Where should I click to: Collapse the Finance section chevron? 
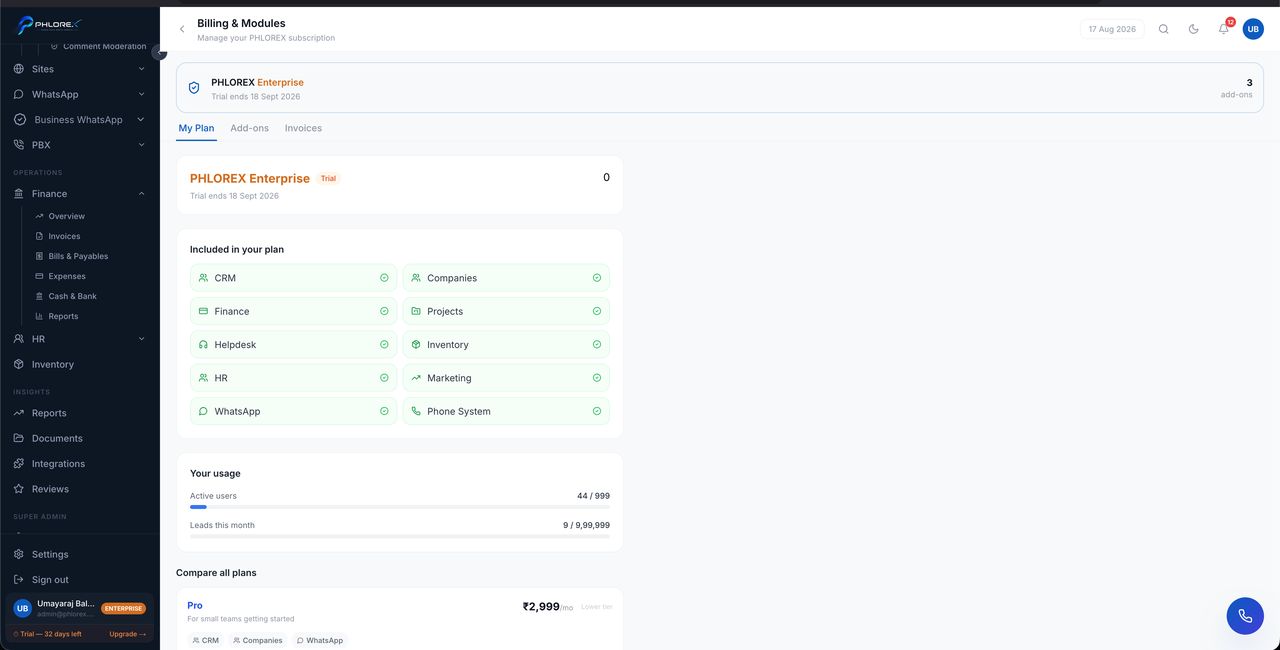(141, 194)
